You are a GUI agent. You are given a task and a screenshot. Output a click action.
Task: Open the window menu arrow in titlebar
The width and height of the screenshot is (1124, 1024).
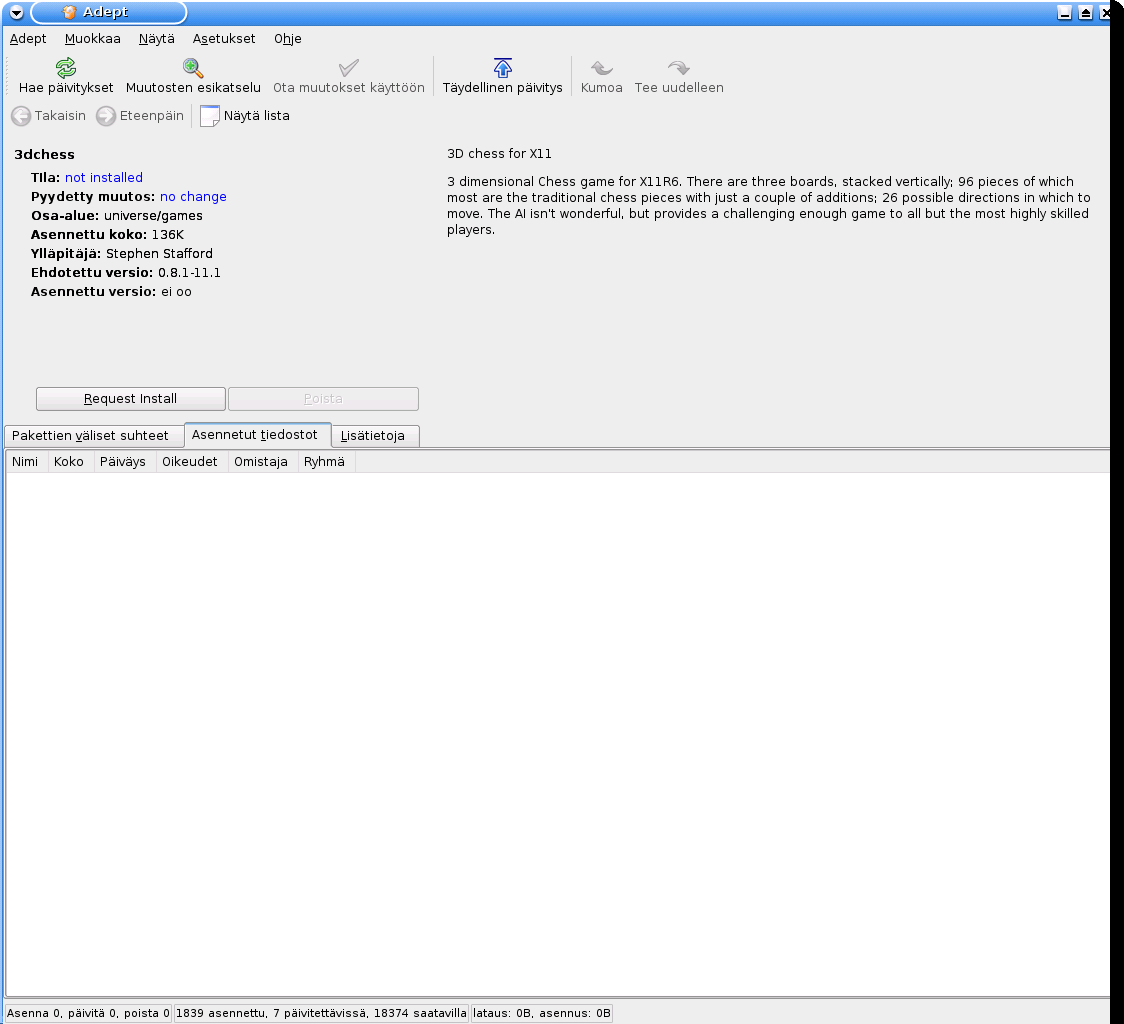16,13
